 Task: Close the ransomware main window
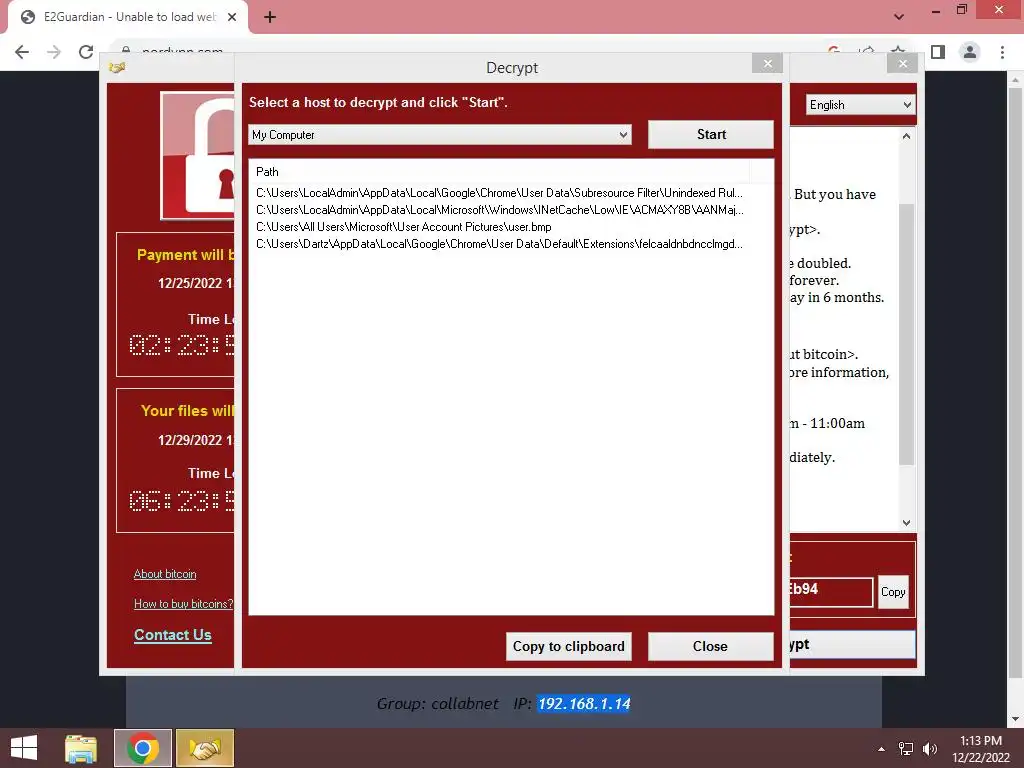point(903,63)
